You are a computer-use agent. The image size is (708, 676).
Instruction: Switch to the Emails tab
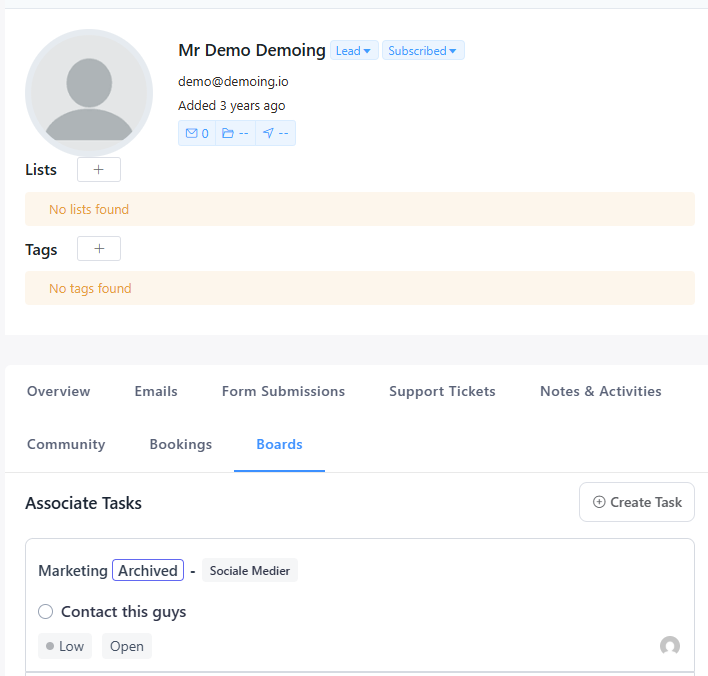(x=156, y=392)
